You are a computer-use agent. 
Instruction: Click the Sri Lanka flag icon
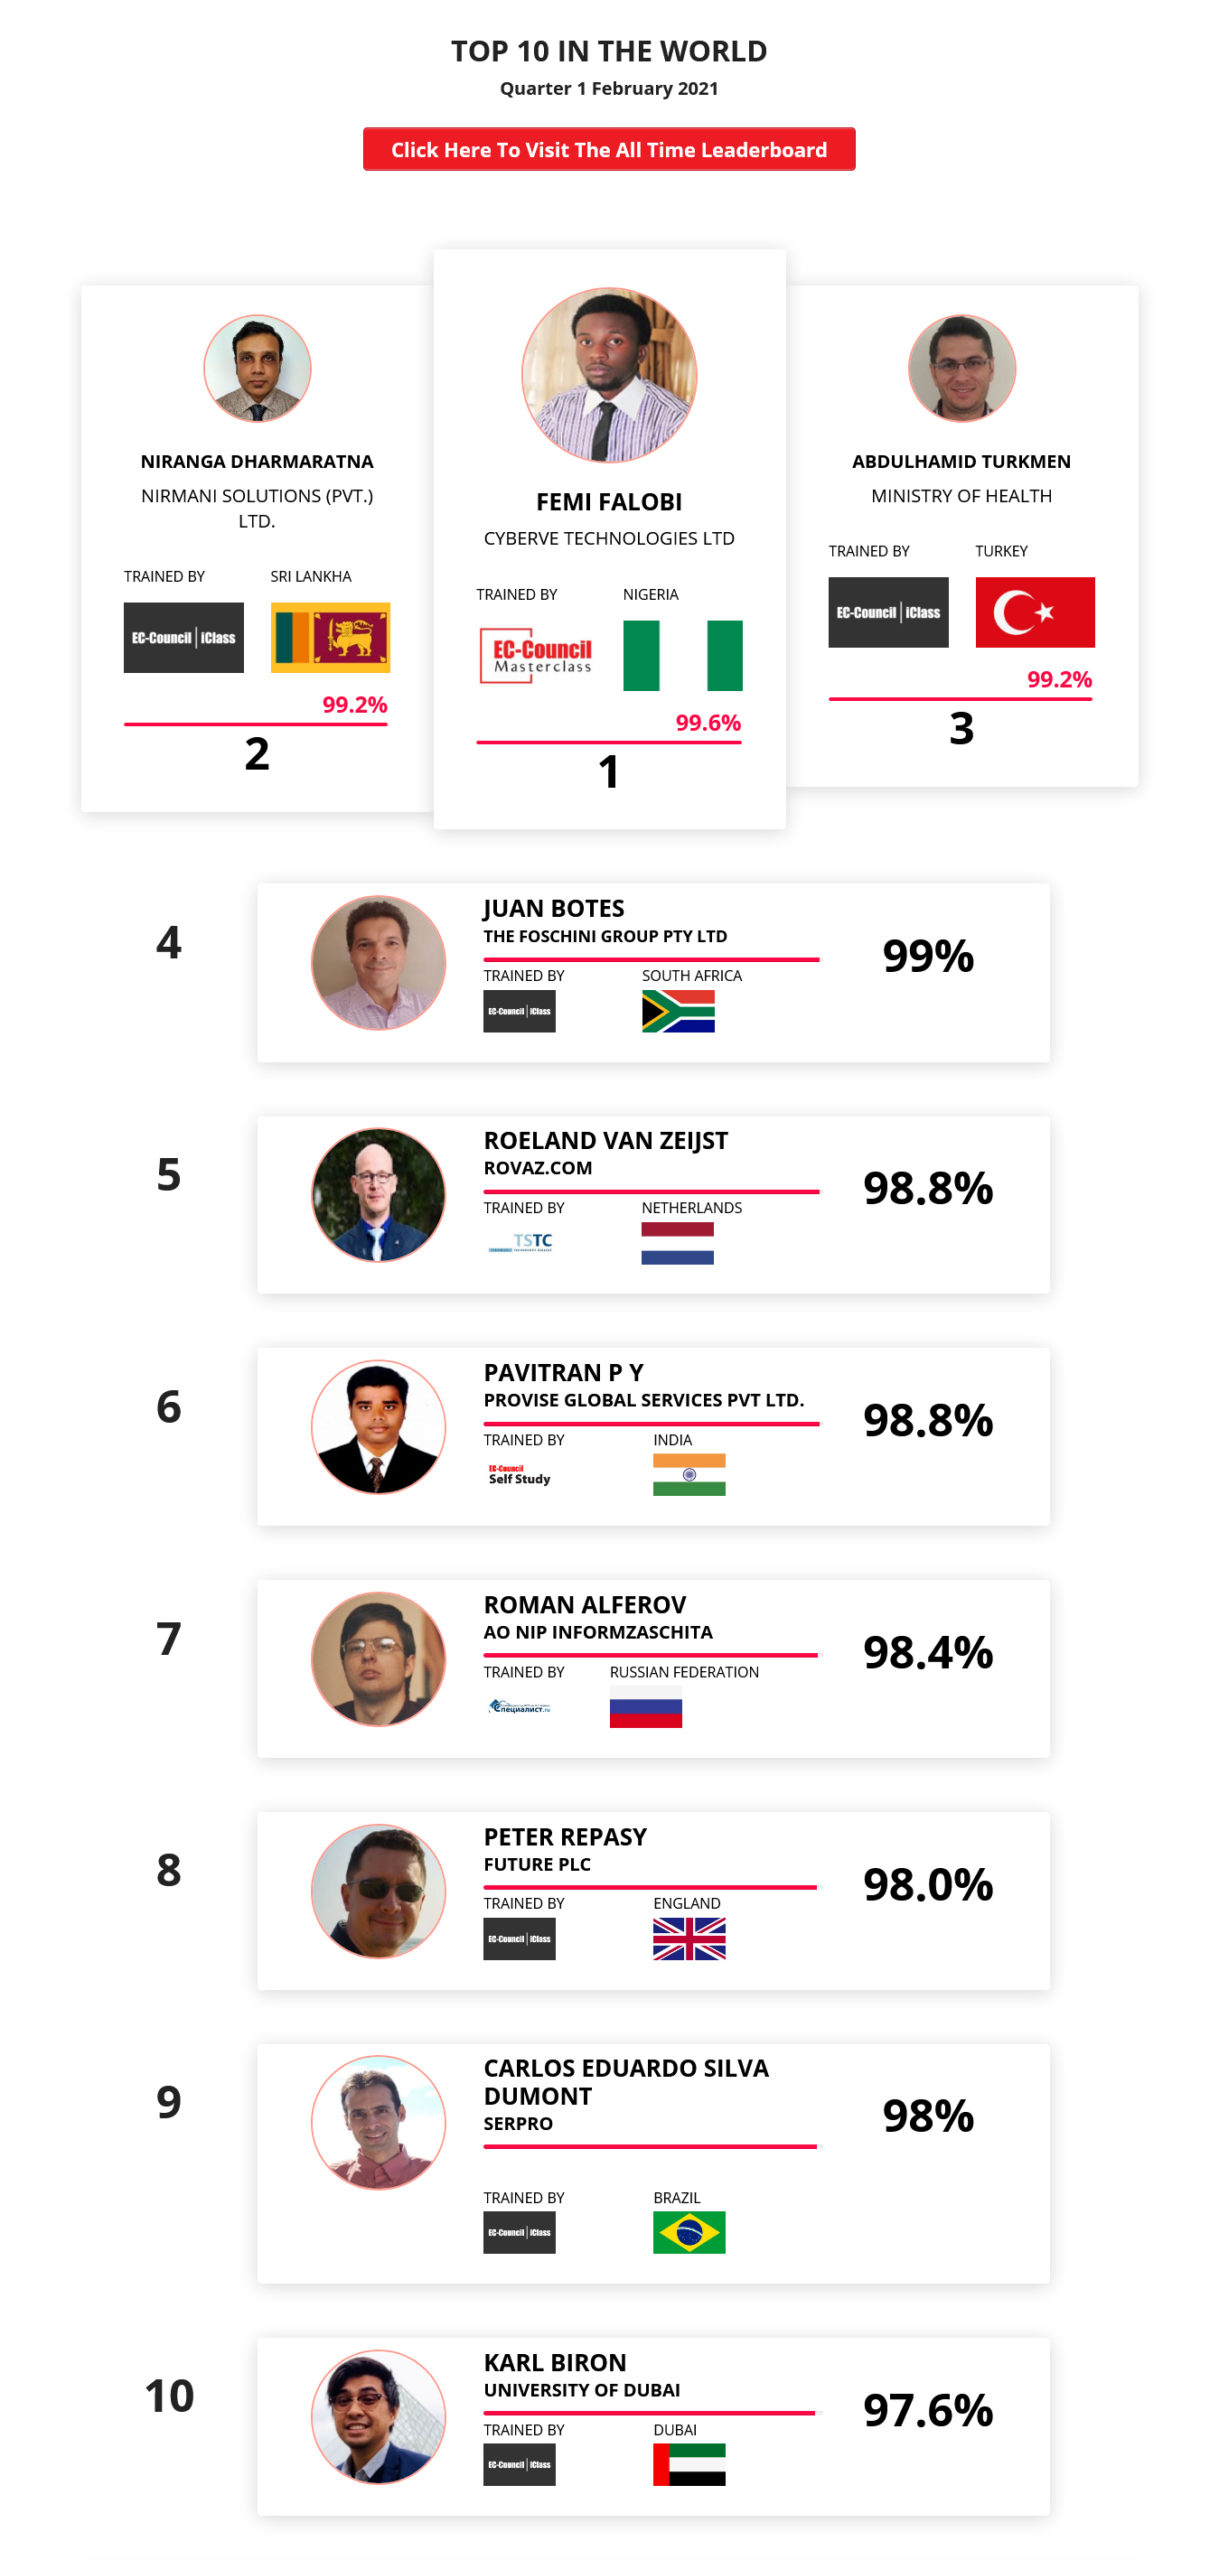330,635
